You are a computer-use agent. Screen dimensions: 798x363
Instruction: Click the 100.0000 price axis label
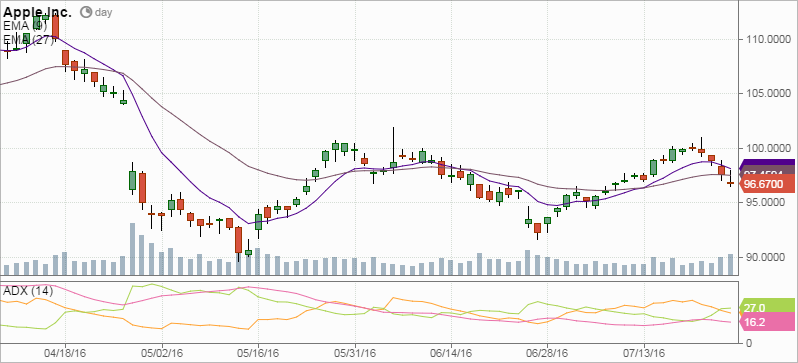[767, 148]
